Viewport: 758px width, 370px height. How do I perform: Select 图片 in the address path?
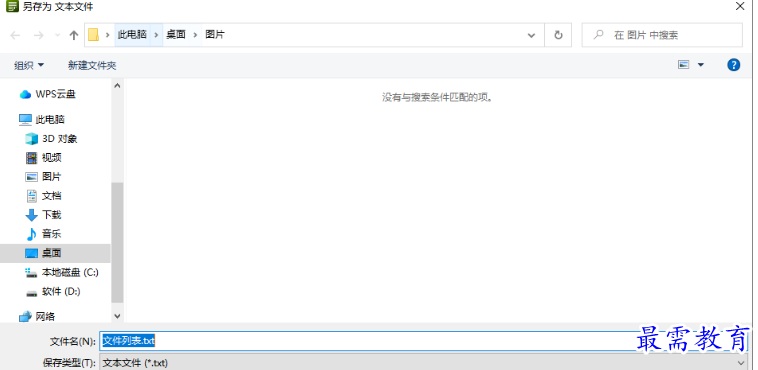[215, 35]
